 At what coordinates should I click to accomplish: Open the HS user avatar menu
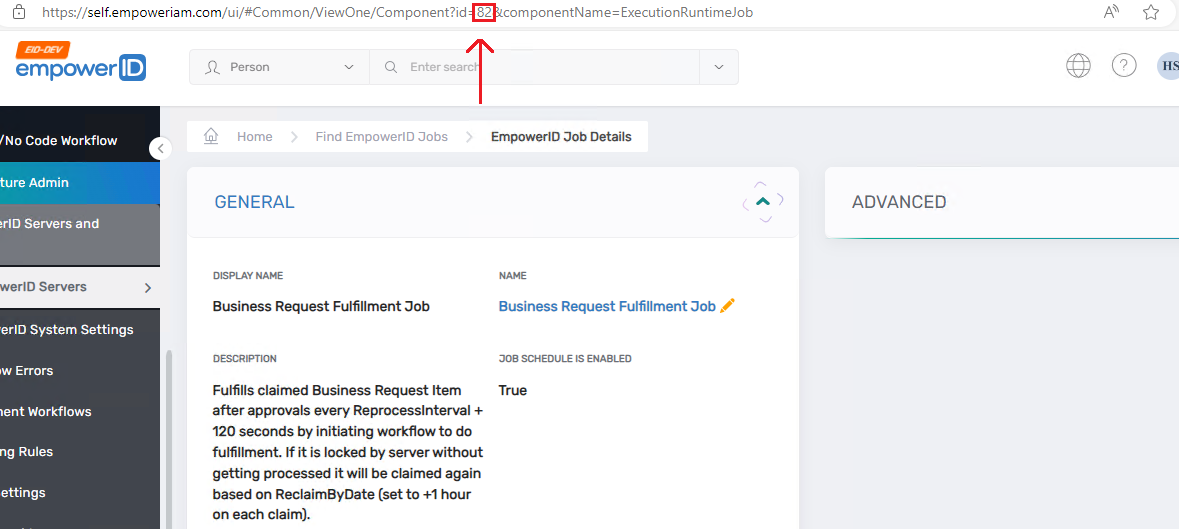pyautogui.click(x=1168, y=66)
